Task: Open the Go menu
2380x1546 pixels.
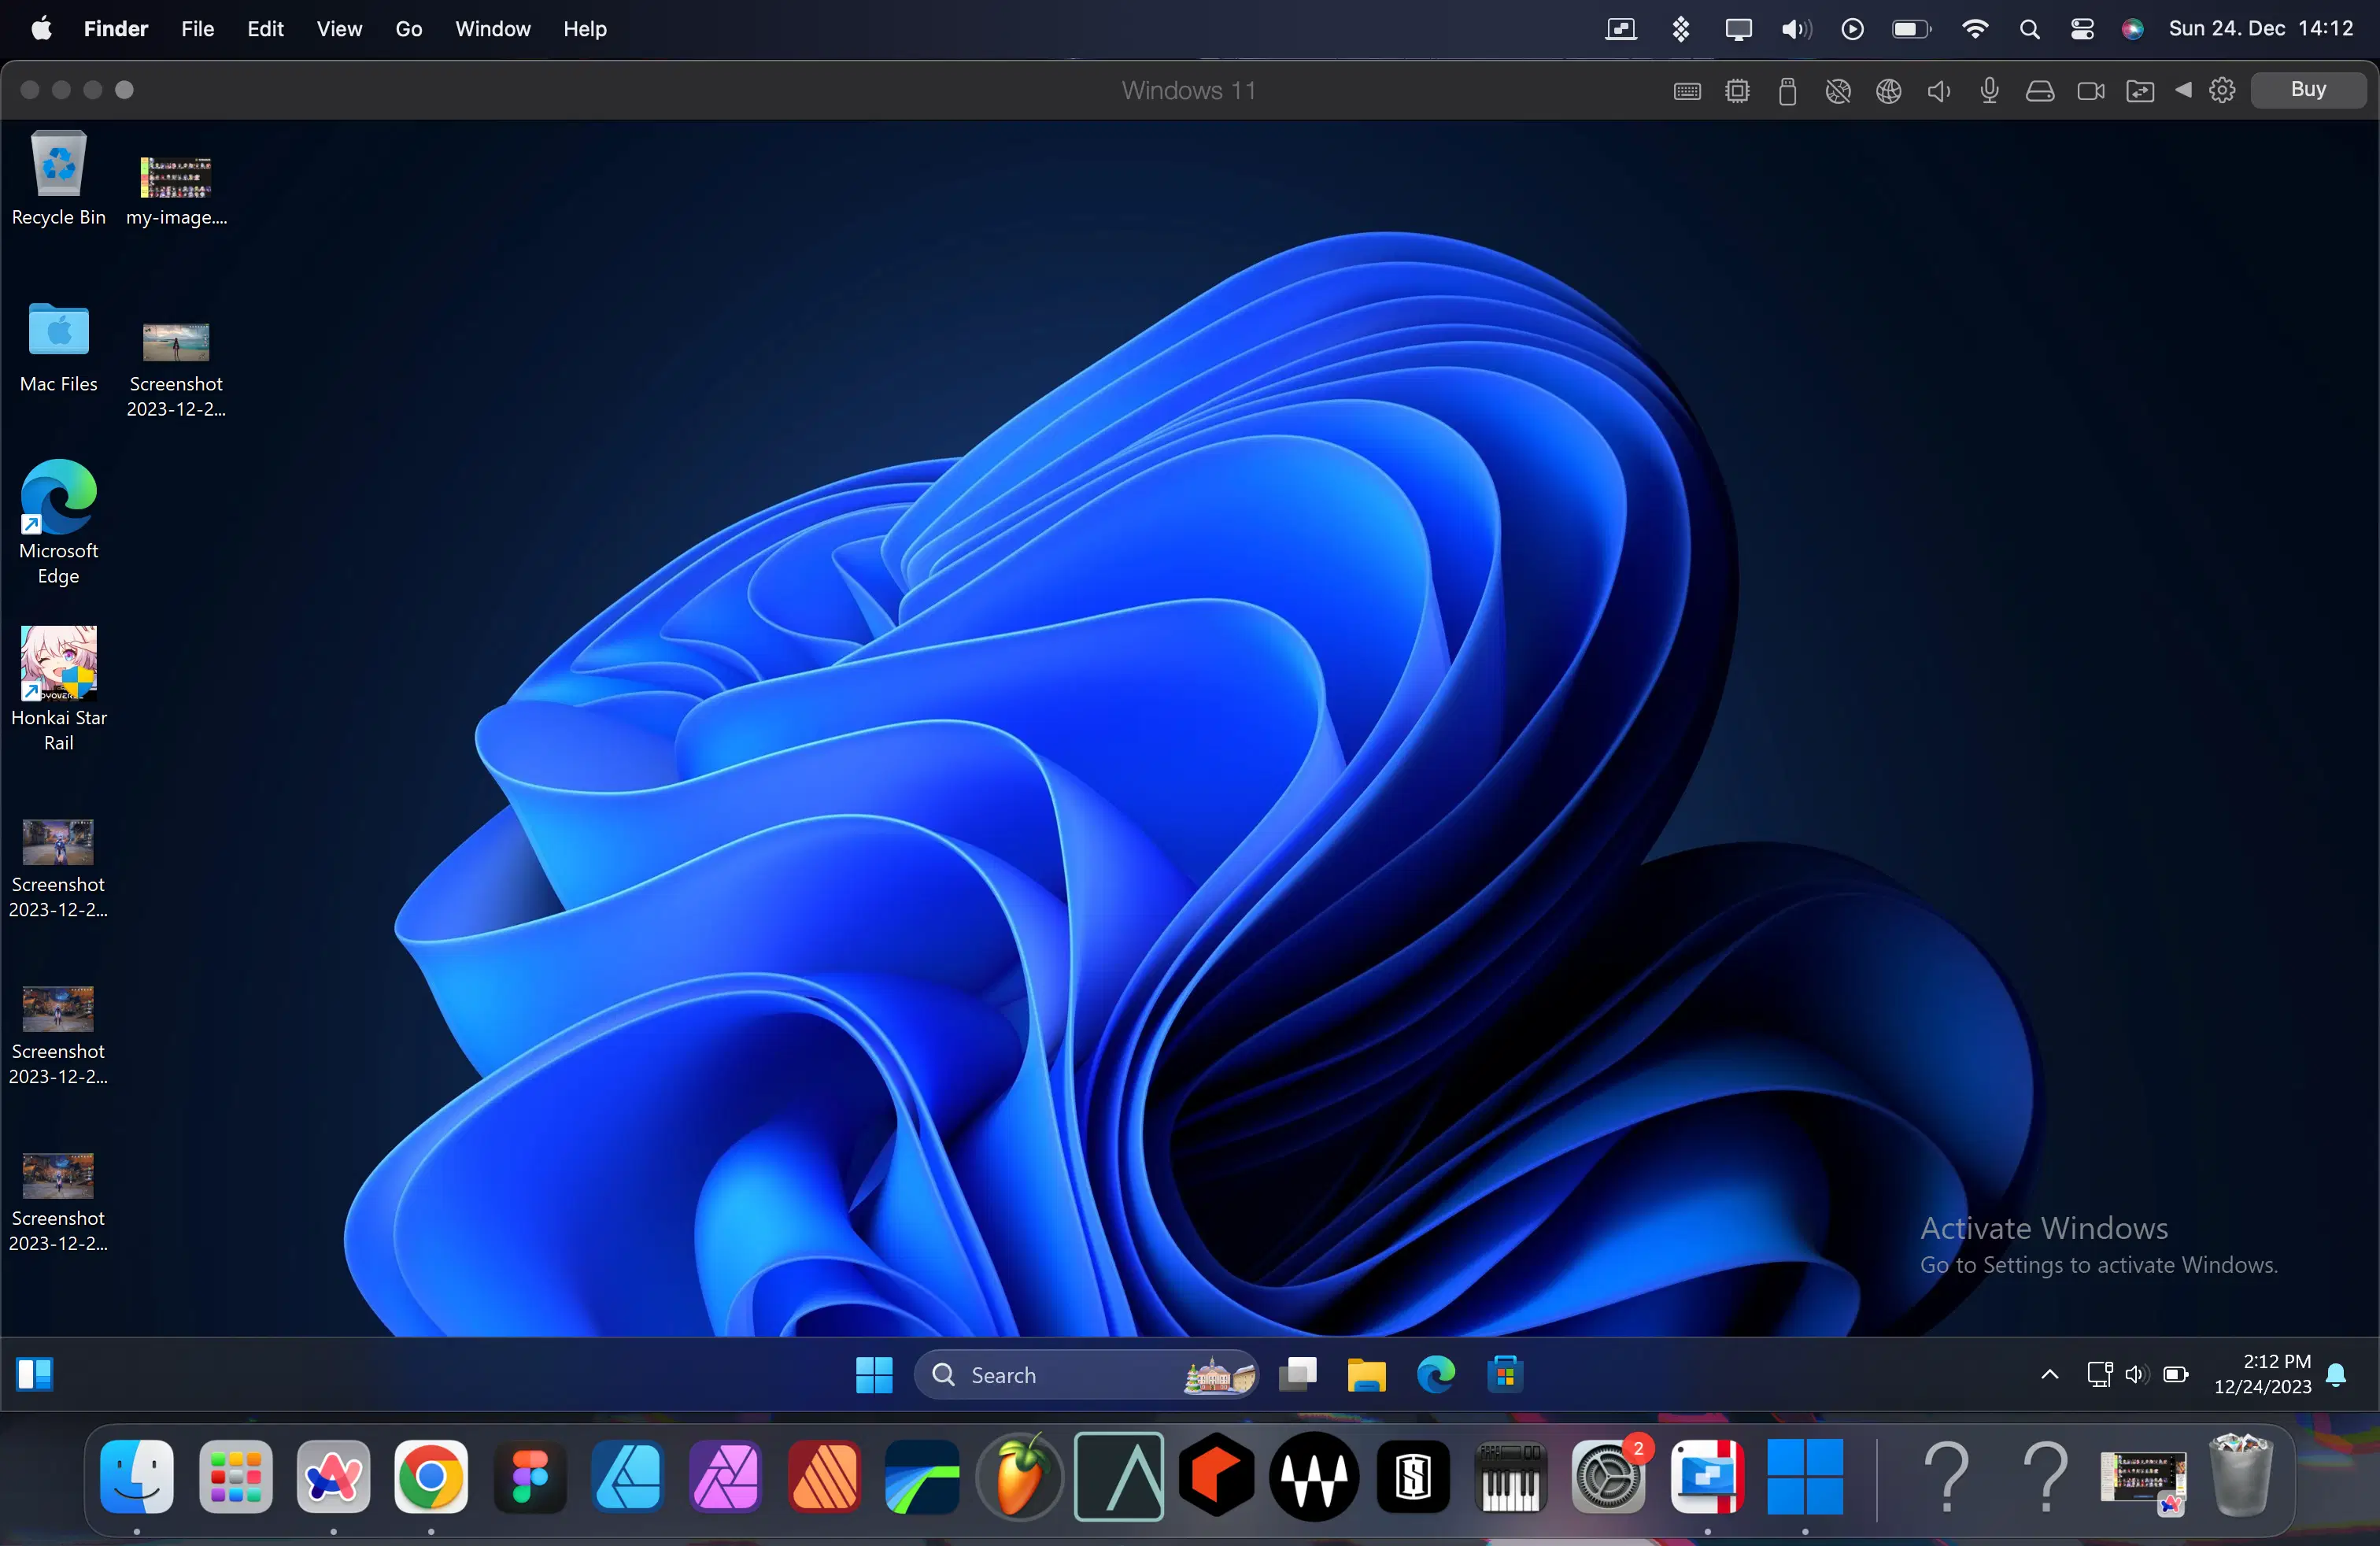Action: coord(409,29)
